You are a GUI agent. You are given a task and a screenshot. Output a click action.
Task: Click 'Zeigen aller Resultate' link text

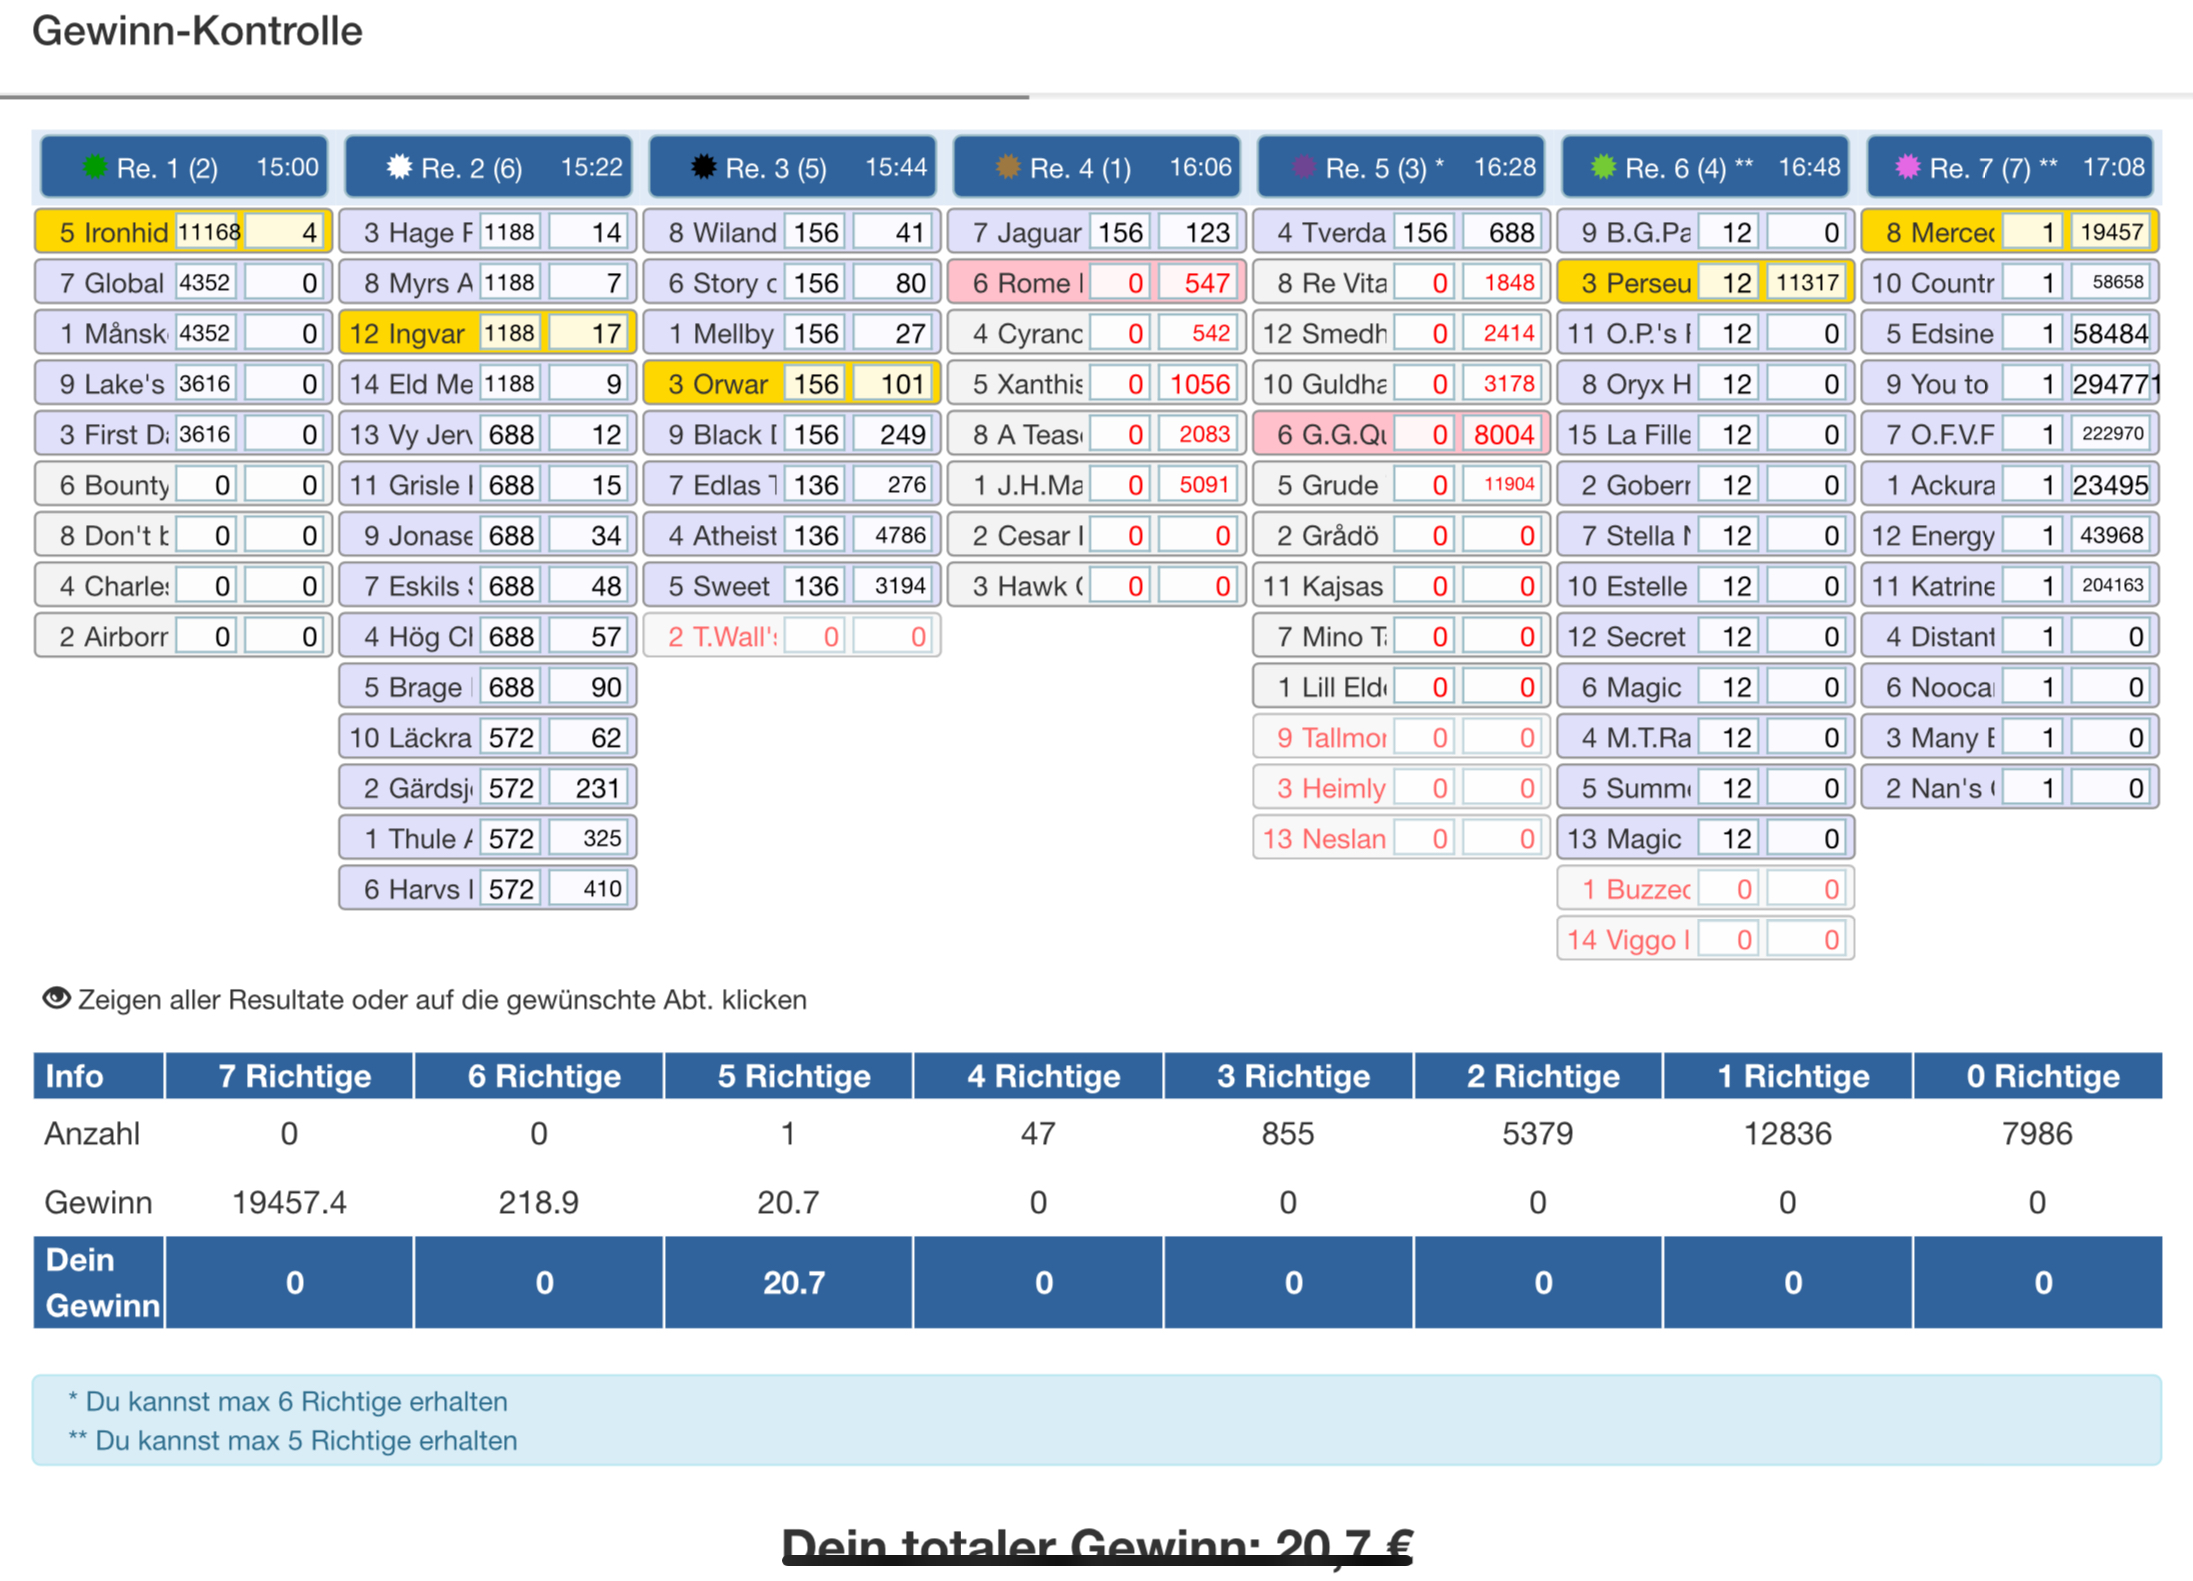pyautogui.click(x=212, y=1000)
